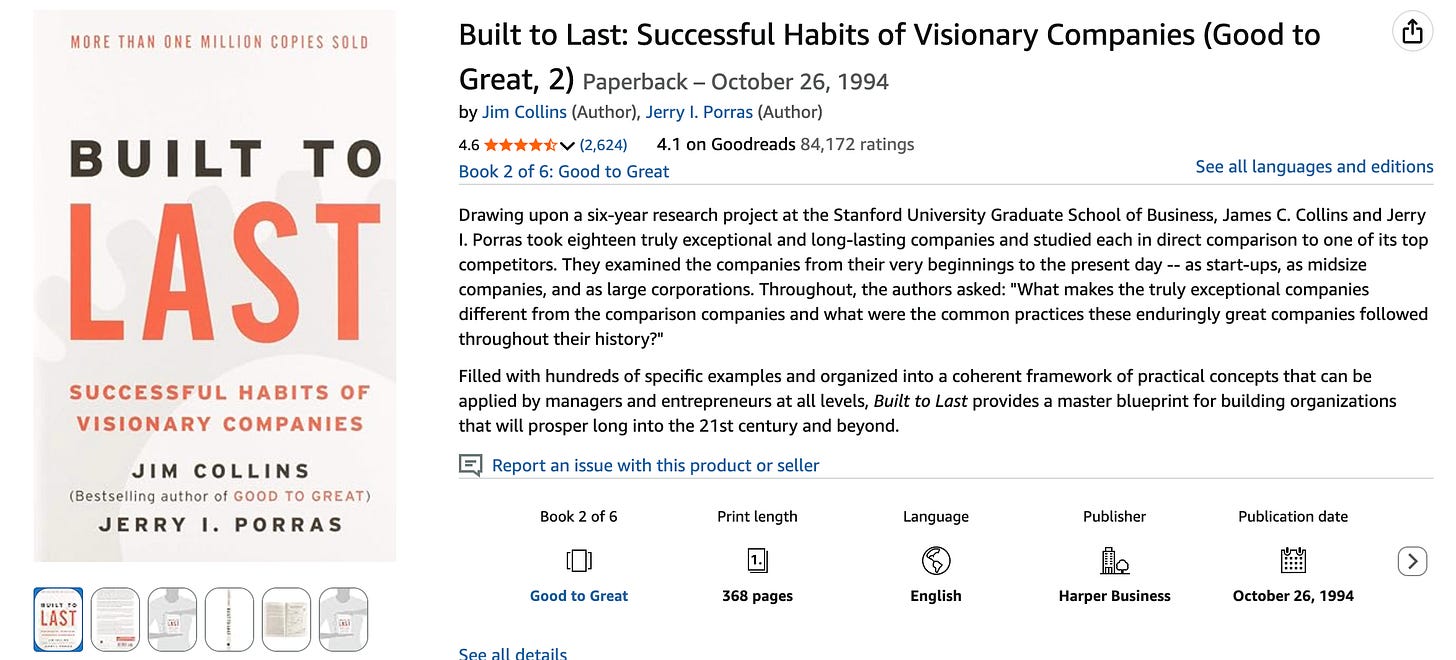
Task: Click the language globe icon
Action: (936, 561)
